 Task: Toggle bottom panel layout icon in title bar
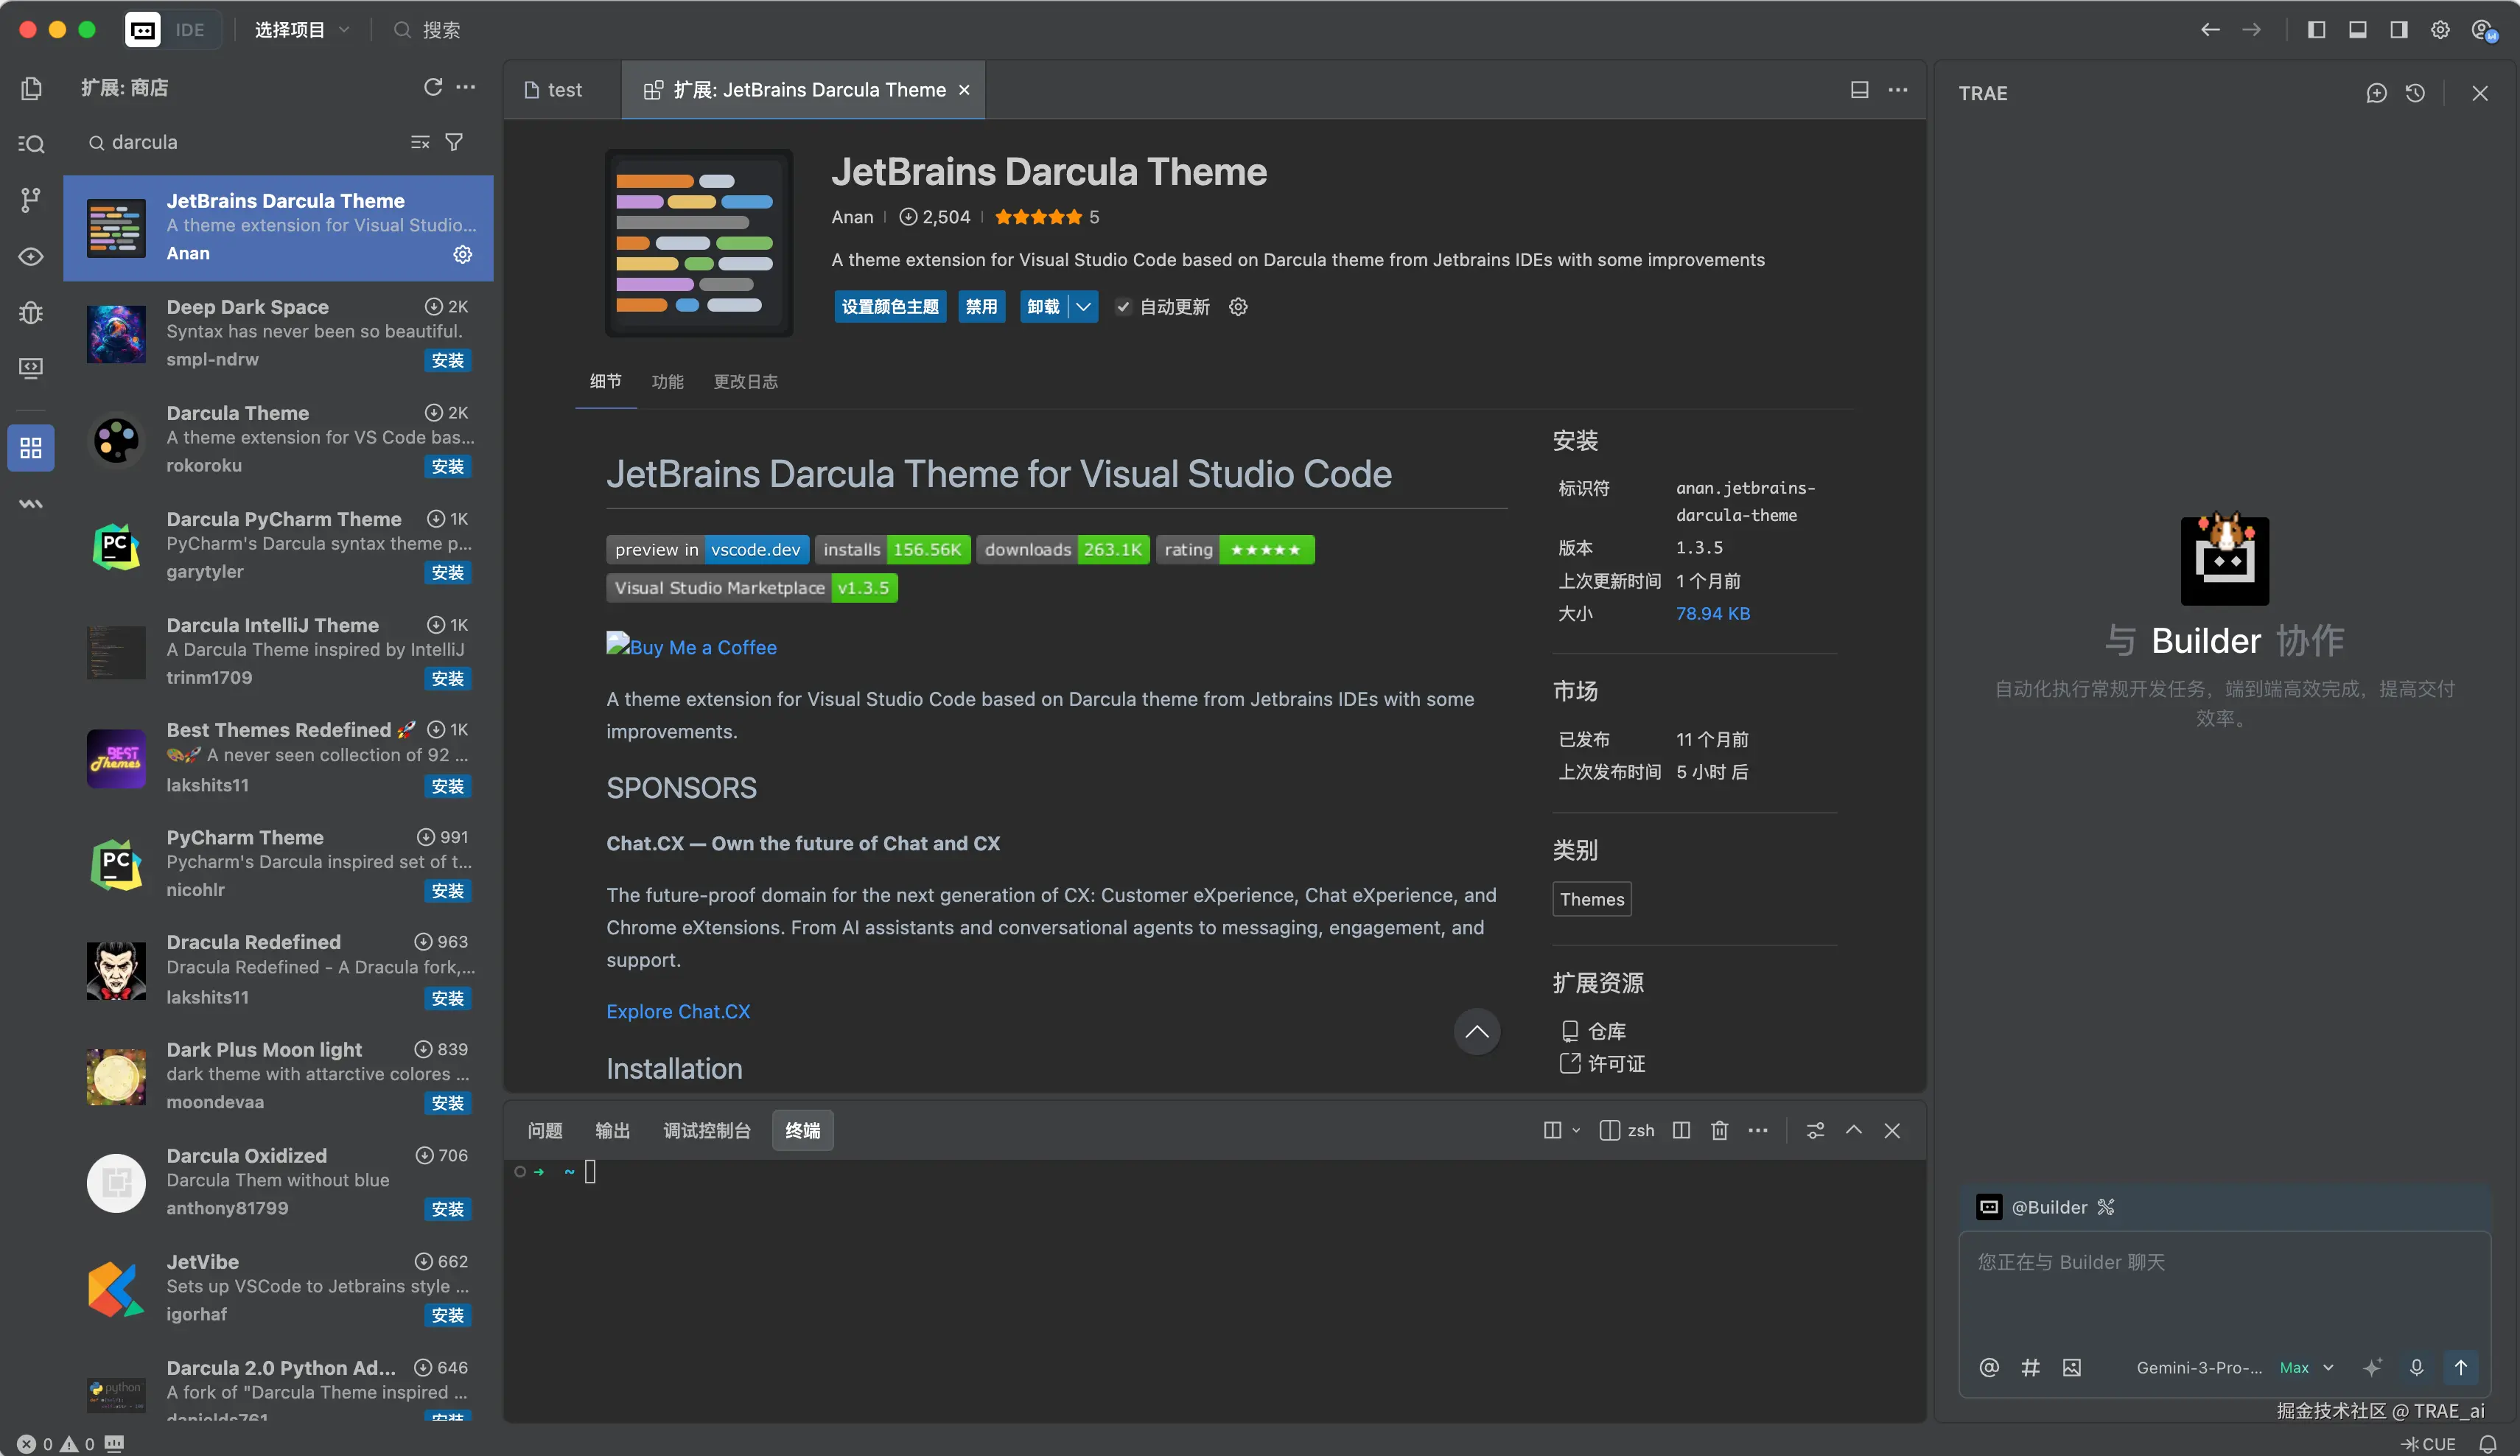click(x=2357, y=30)
